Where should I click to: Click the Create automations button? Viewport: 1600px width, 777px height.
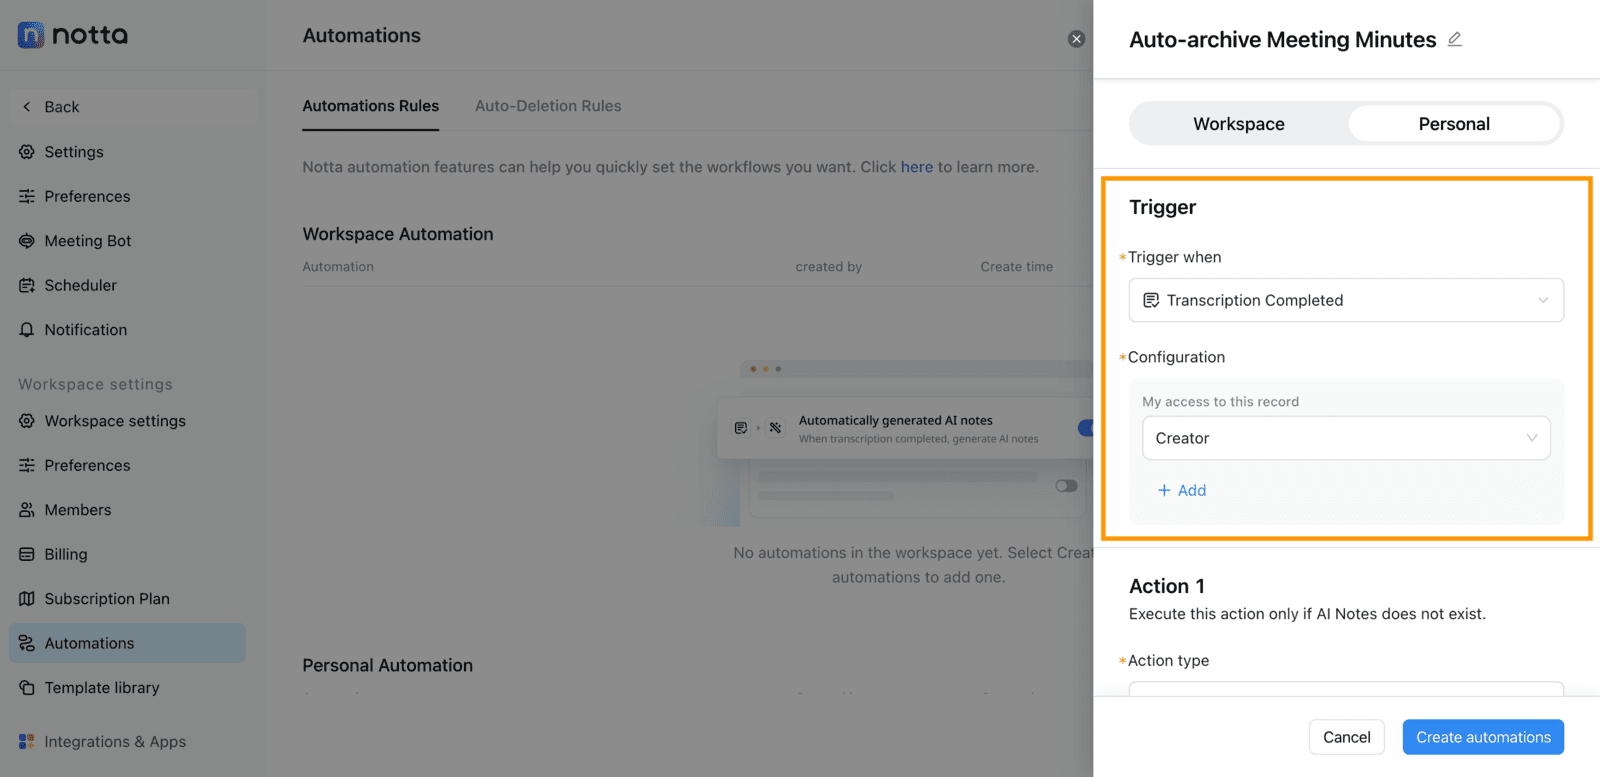click(x=1483, y=737)
